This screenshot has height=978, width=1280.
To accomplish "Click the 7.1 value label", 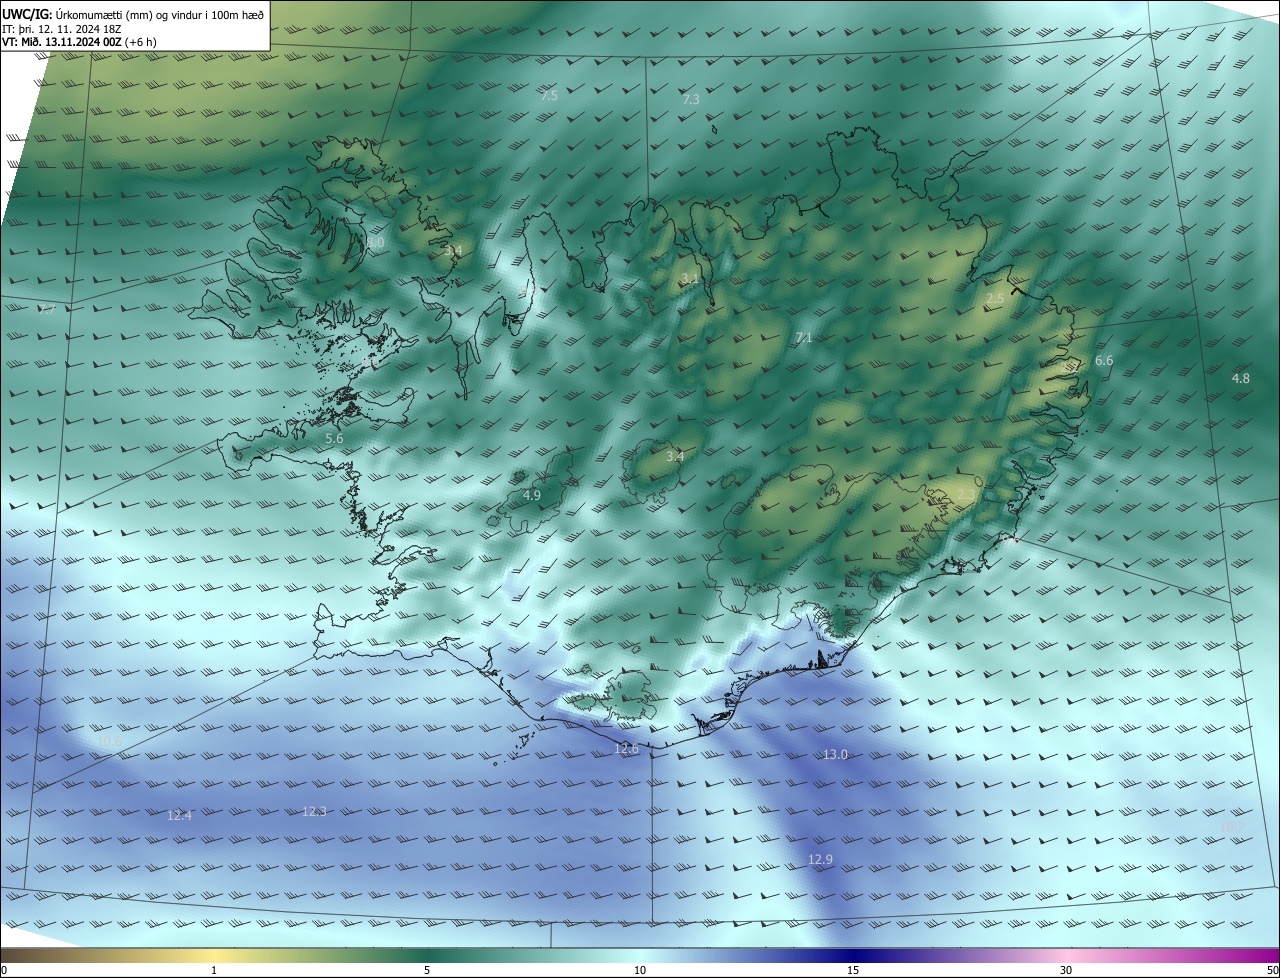I will click(803, 338).
